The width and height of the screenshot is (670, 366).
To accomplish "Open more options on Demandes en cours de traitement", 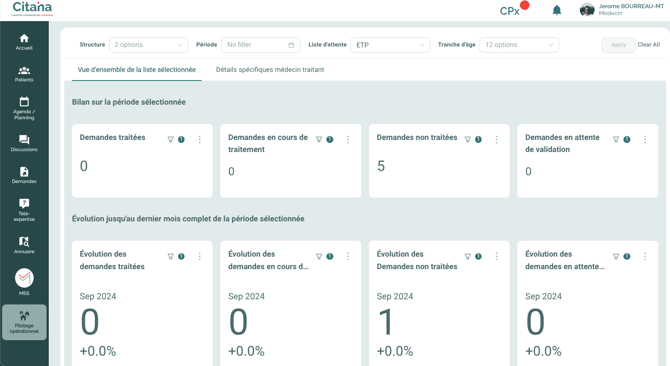I will (x=348, y=139).
